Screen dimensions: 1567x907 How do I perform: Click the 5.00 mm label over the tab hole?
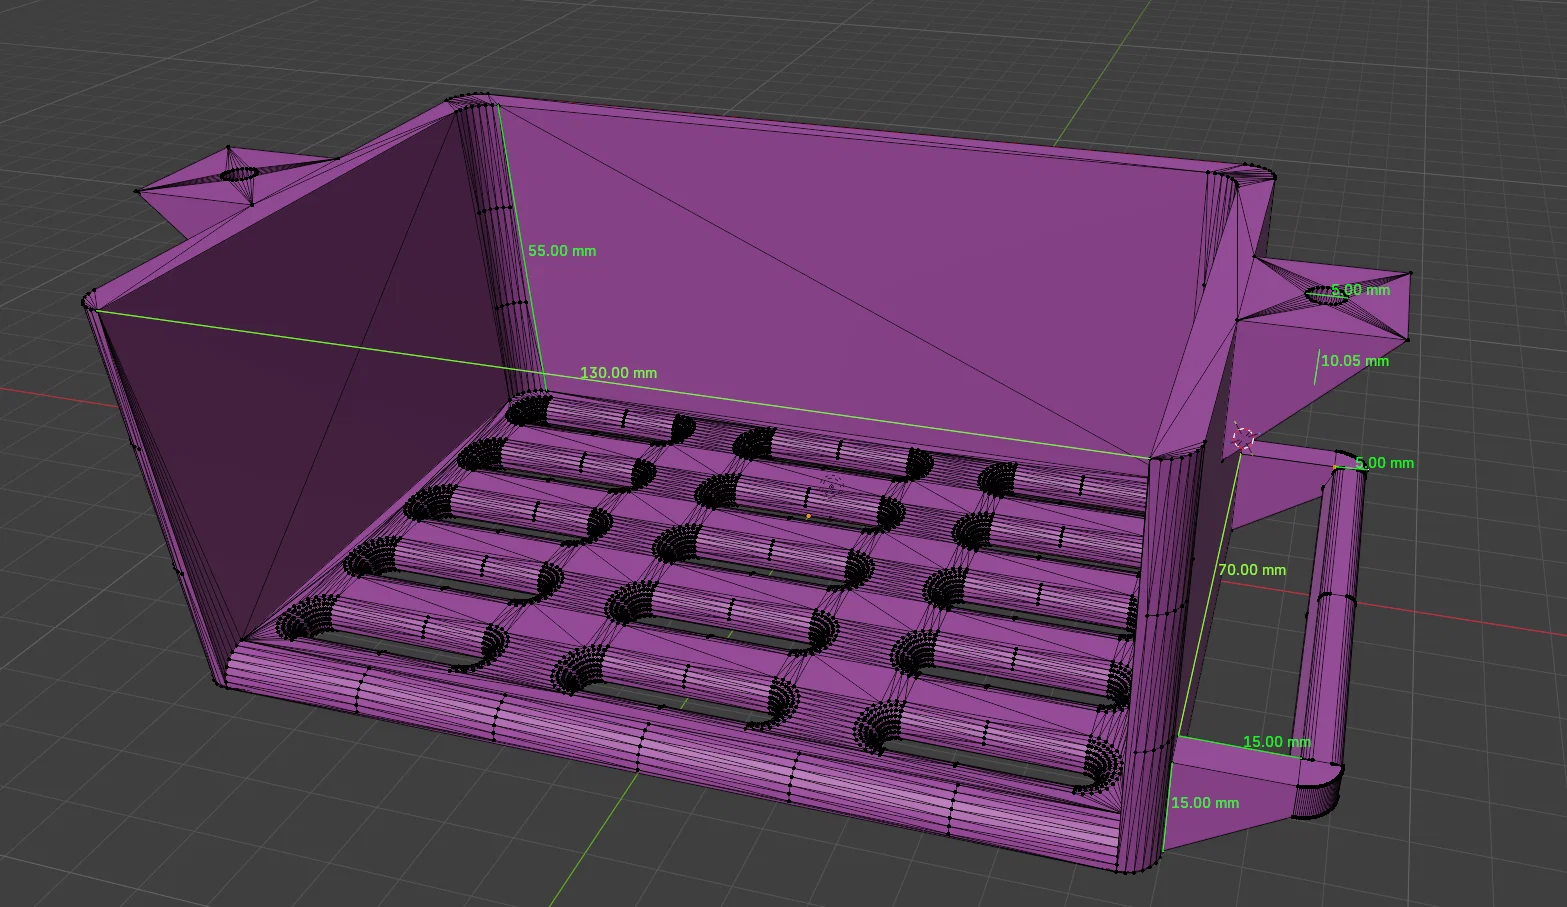pos(1360,290)
